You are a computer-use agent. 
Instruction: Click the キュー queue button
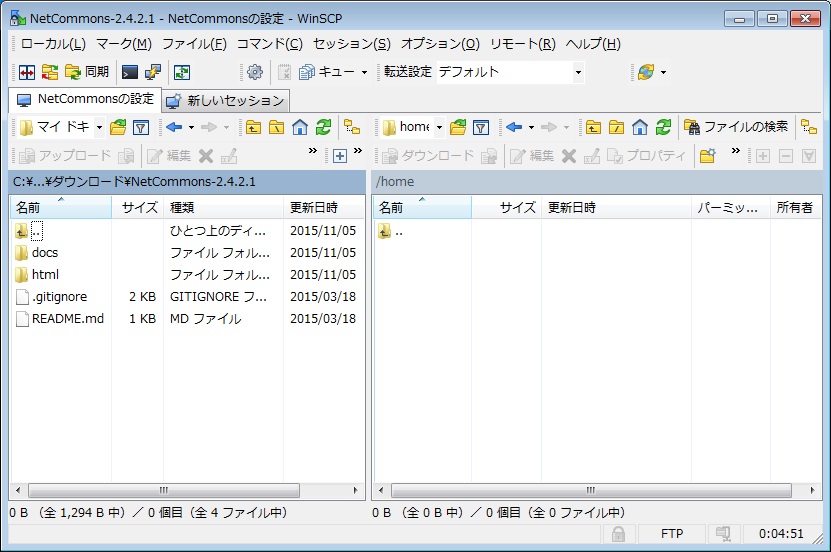[x=328, y=72]
